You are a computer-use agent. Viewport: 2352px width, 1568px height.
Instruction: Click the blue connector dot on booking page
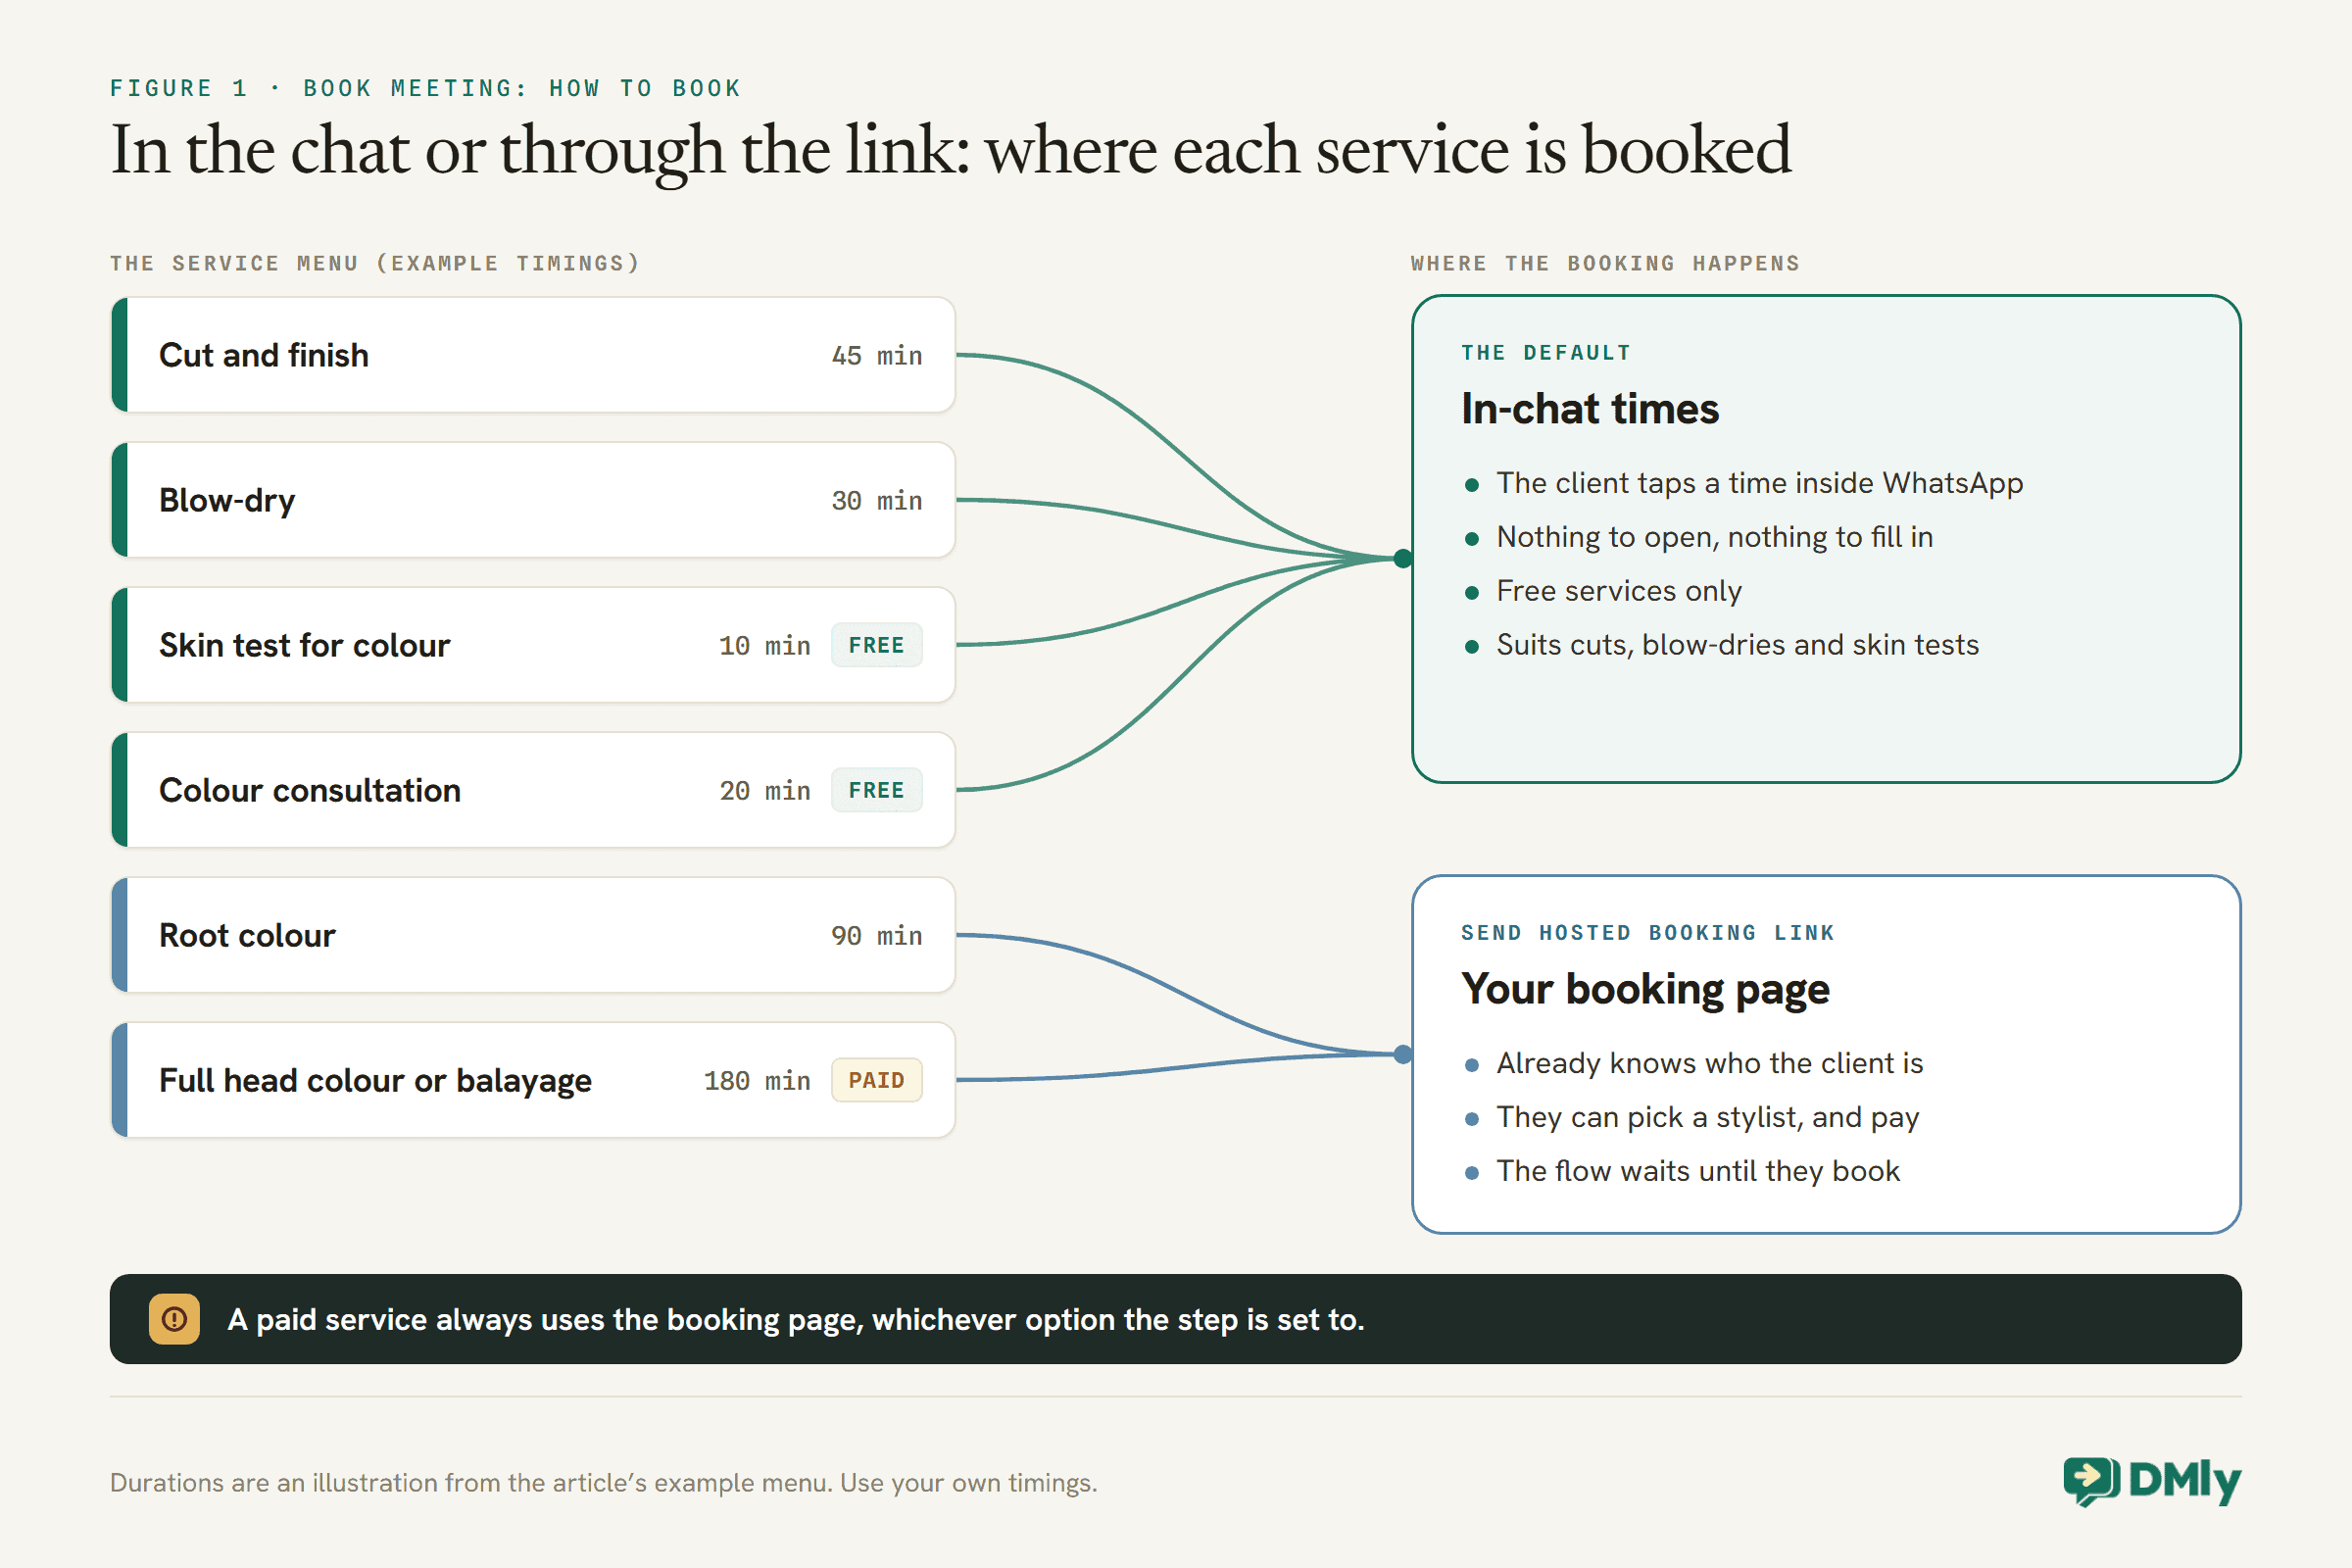1403,1054
